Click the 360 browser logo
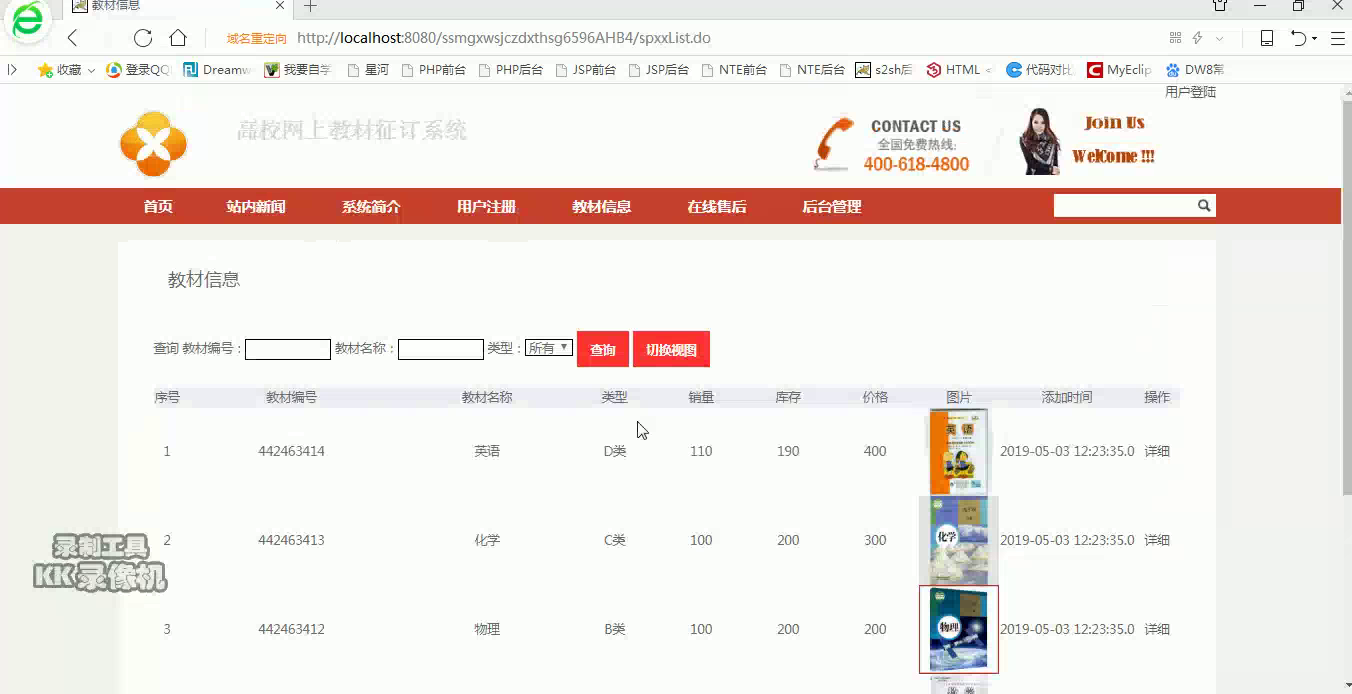 coord(27,20)
